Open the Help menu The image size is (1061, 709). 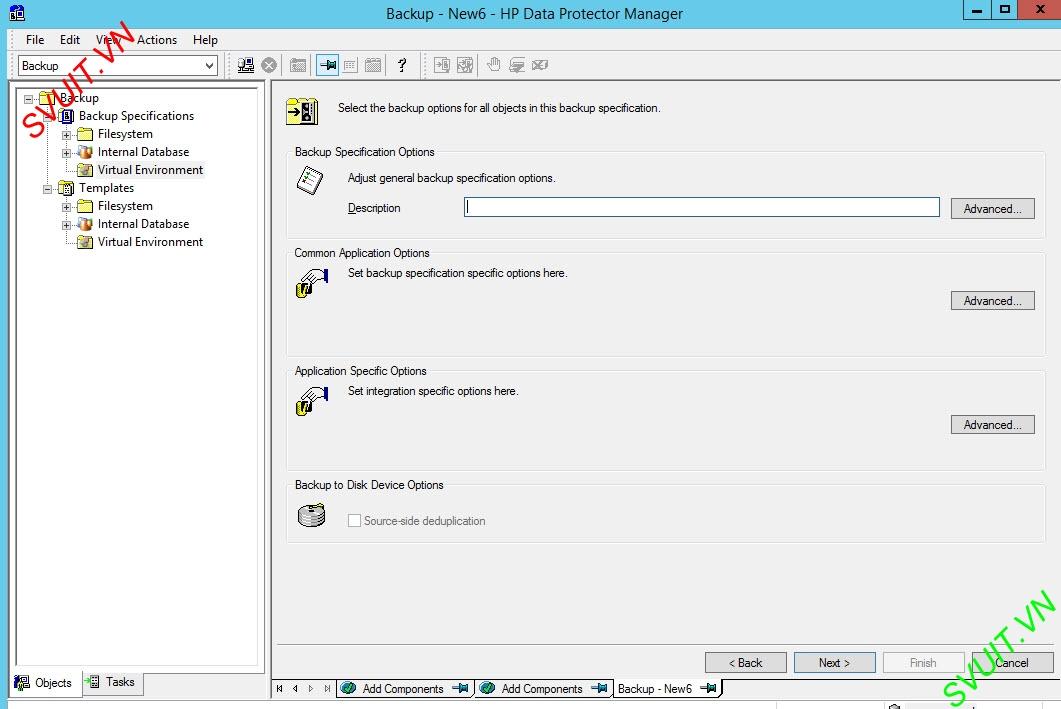click(x=205, y=40)
